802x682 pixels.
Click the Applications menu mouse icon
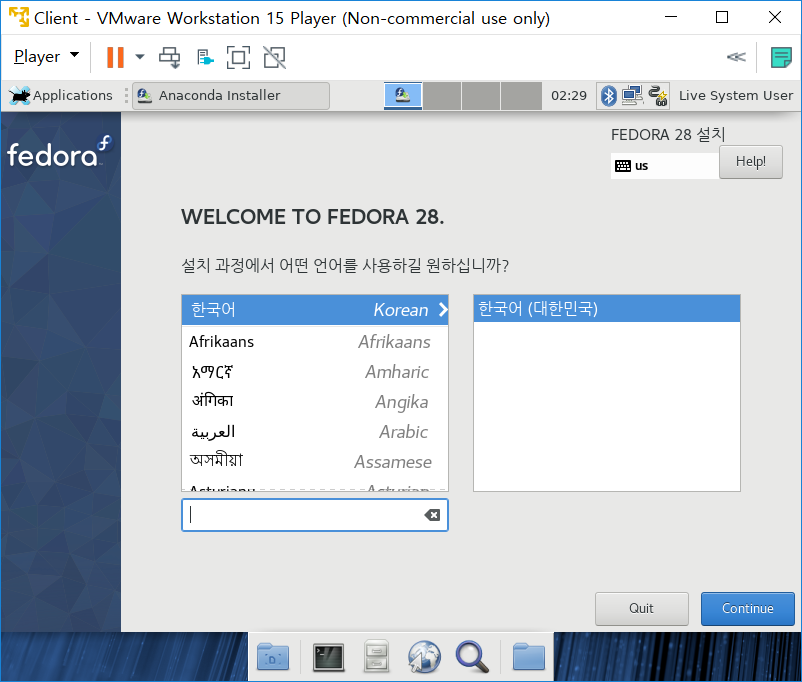pyautogui.click(x=19, y=96)
